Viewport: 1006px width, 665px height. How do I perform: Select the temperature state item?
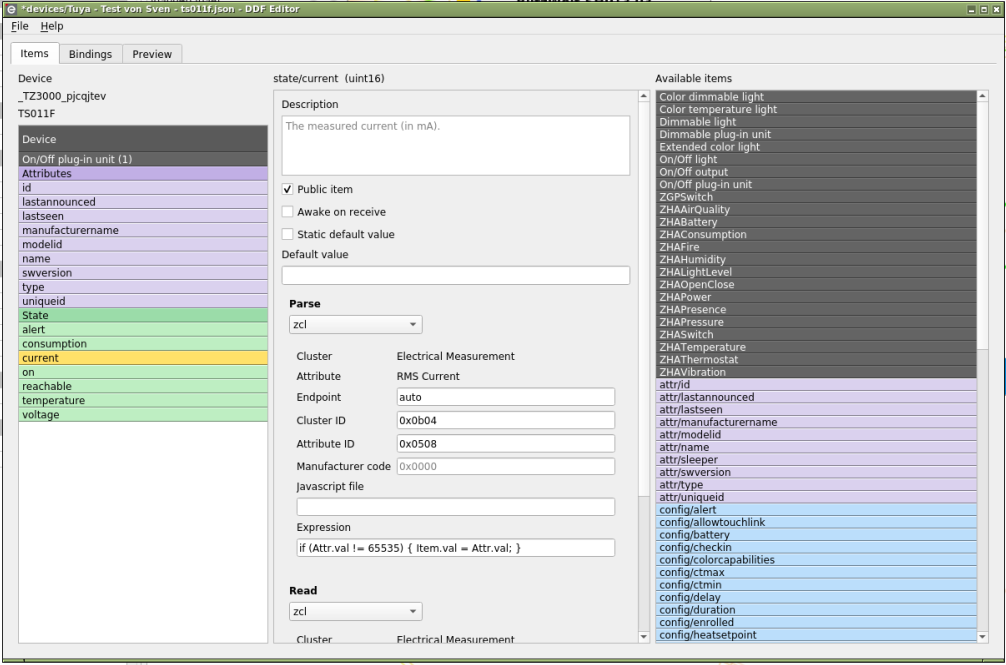[143, 401]
